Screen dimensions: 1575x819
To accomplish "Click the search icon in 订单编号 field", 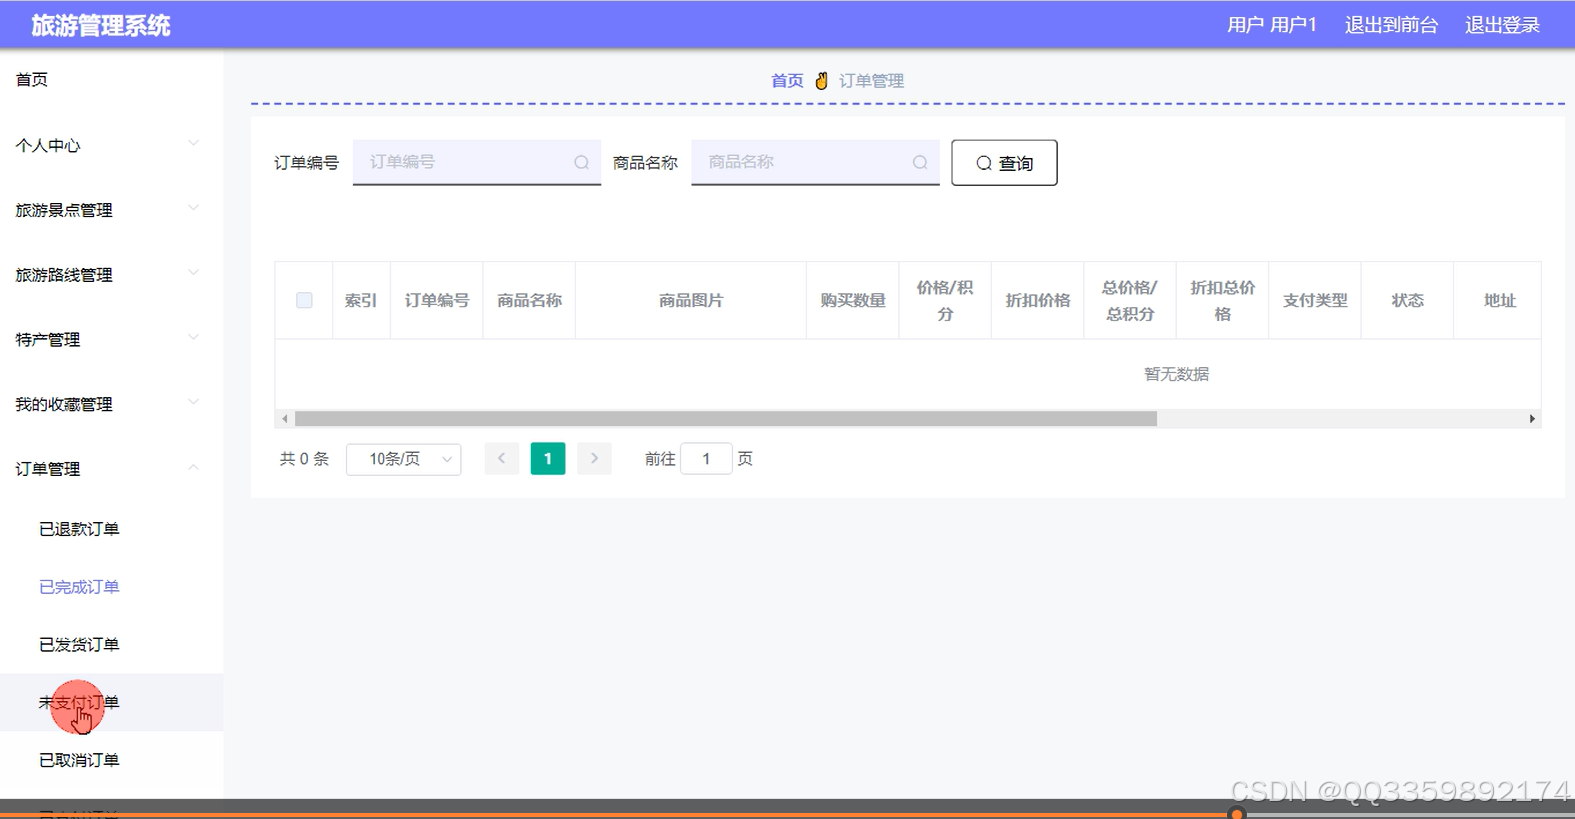I will 581,162.
